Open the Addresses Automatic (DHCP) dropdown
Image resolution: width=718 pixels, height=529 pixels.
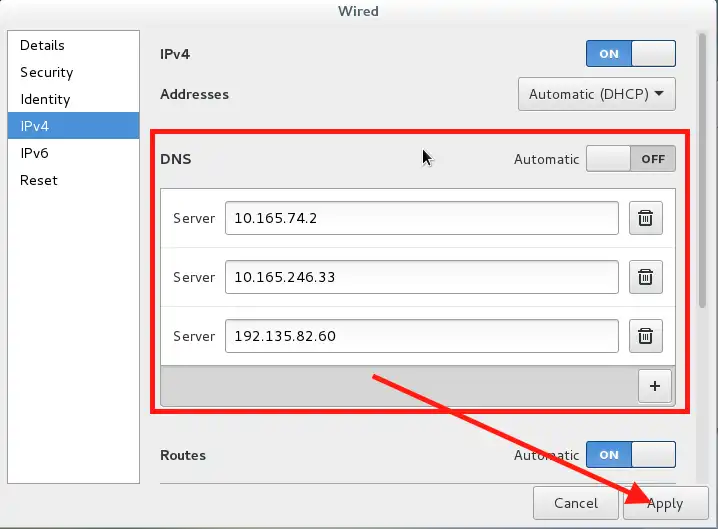597,94
